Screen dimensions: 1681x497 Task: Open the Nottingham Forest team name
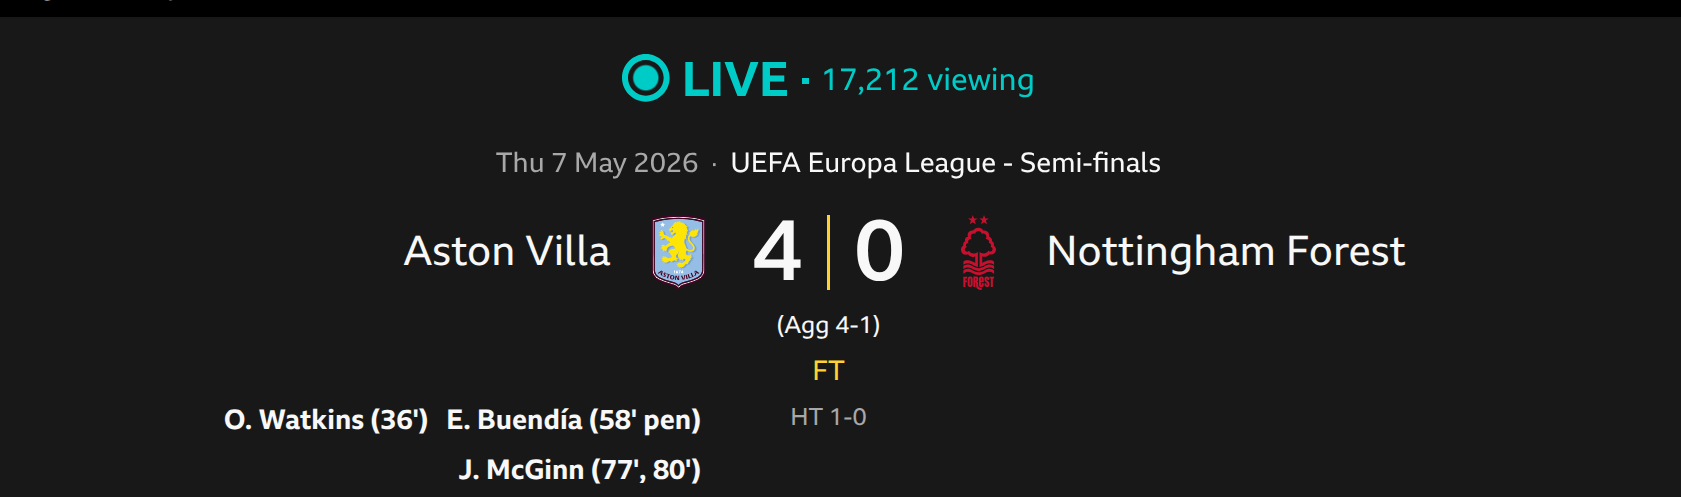pyautogui.click(x=1226, y=252)
